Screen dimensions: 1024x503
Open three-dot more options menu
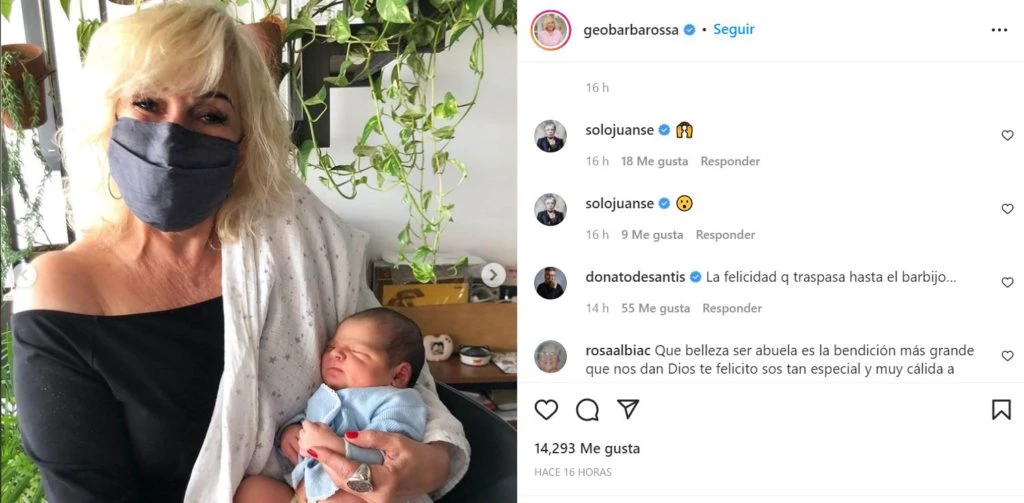coord(999,30)
